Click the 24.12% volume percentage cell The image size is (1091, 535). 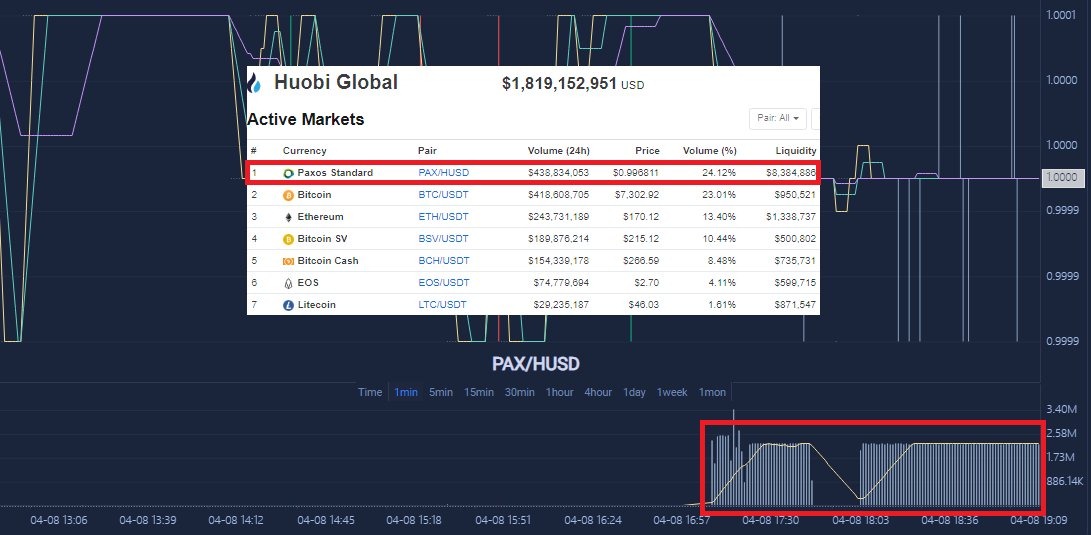point(721,173)
